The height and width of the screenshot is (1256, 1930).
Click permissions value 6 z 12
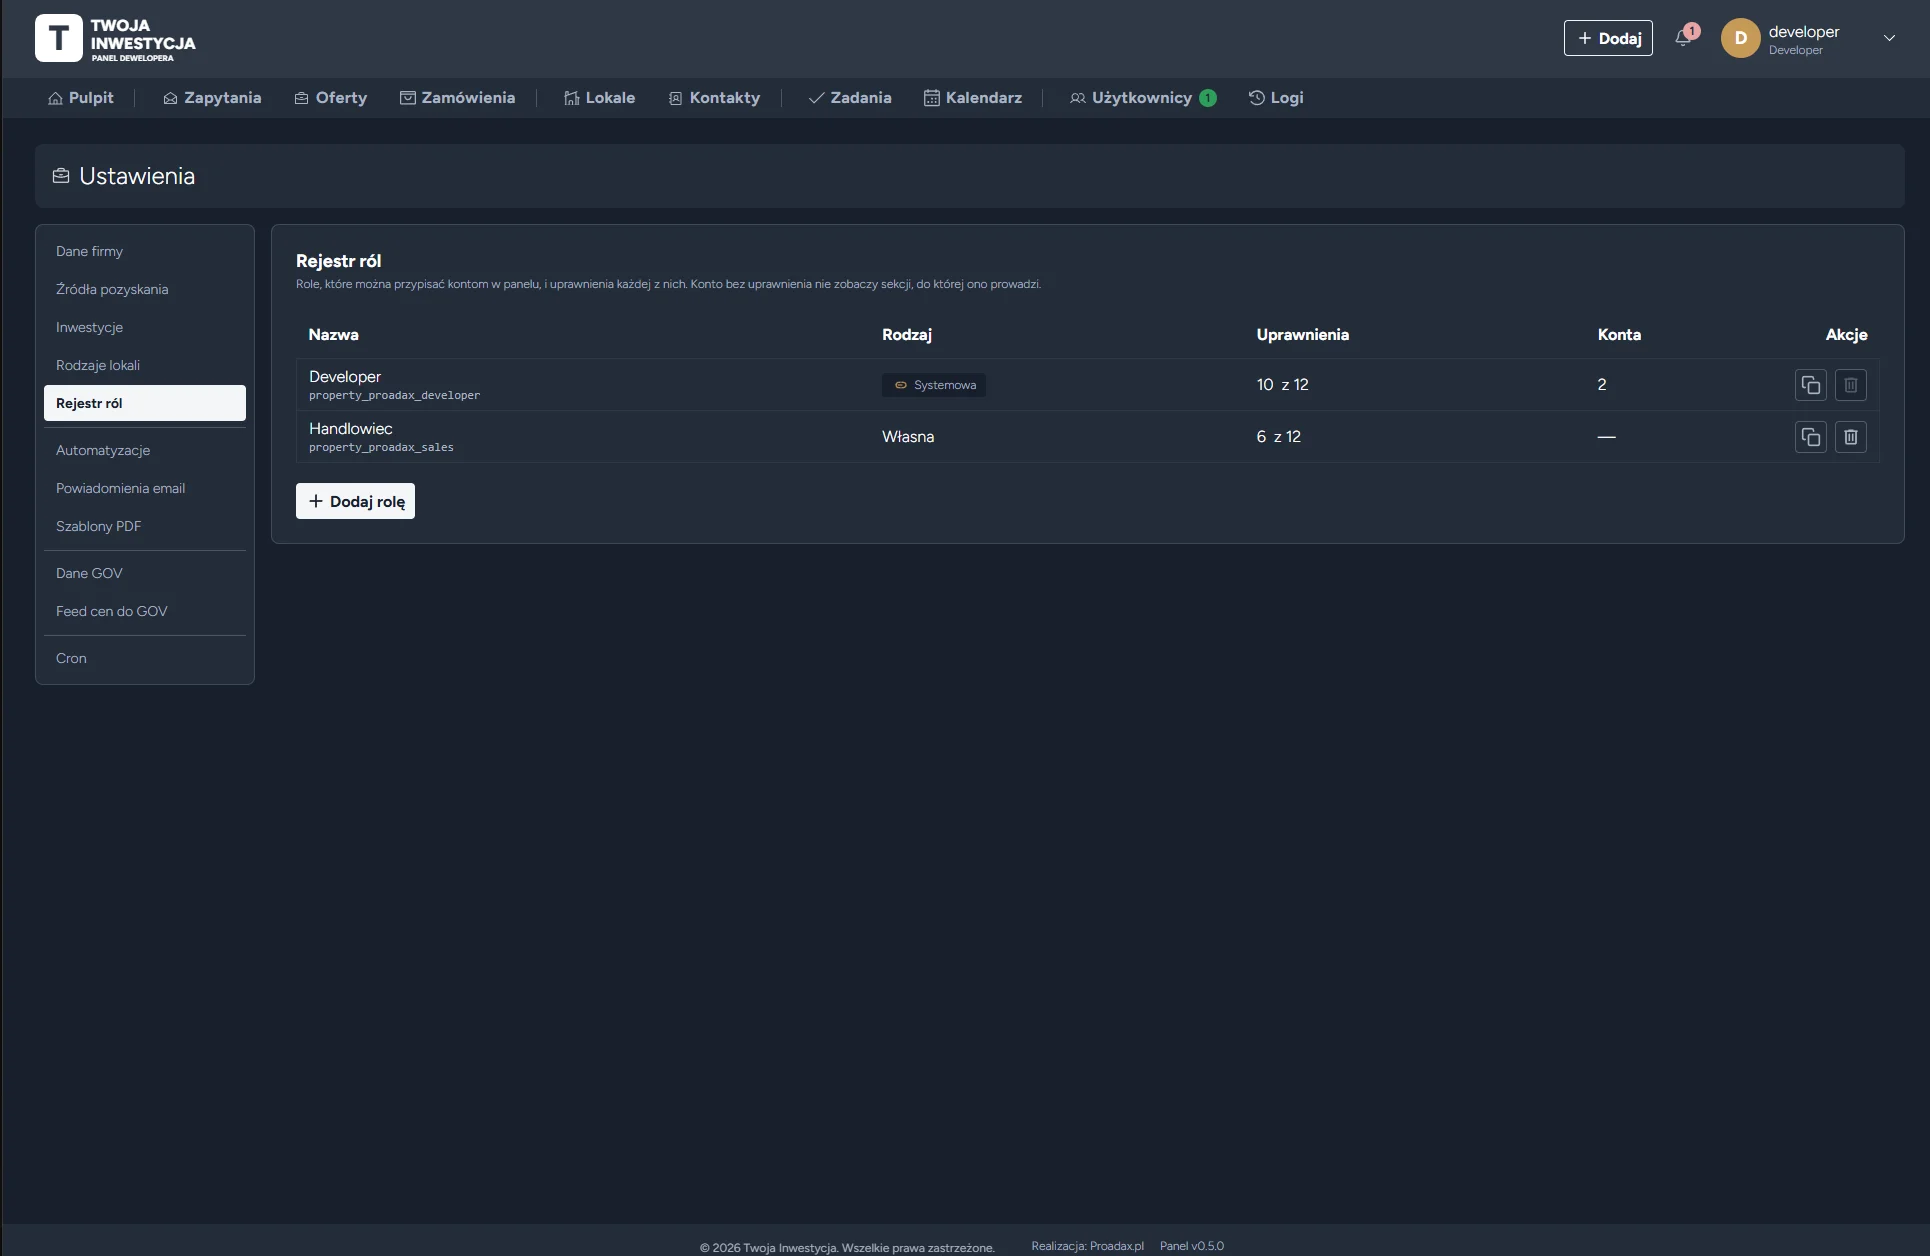tap(1279, 437)
